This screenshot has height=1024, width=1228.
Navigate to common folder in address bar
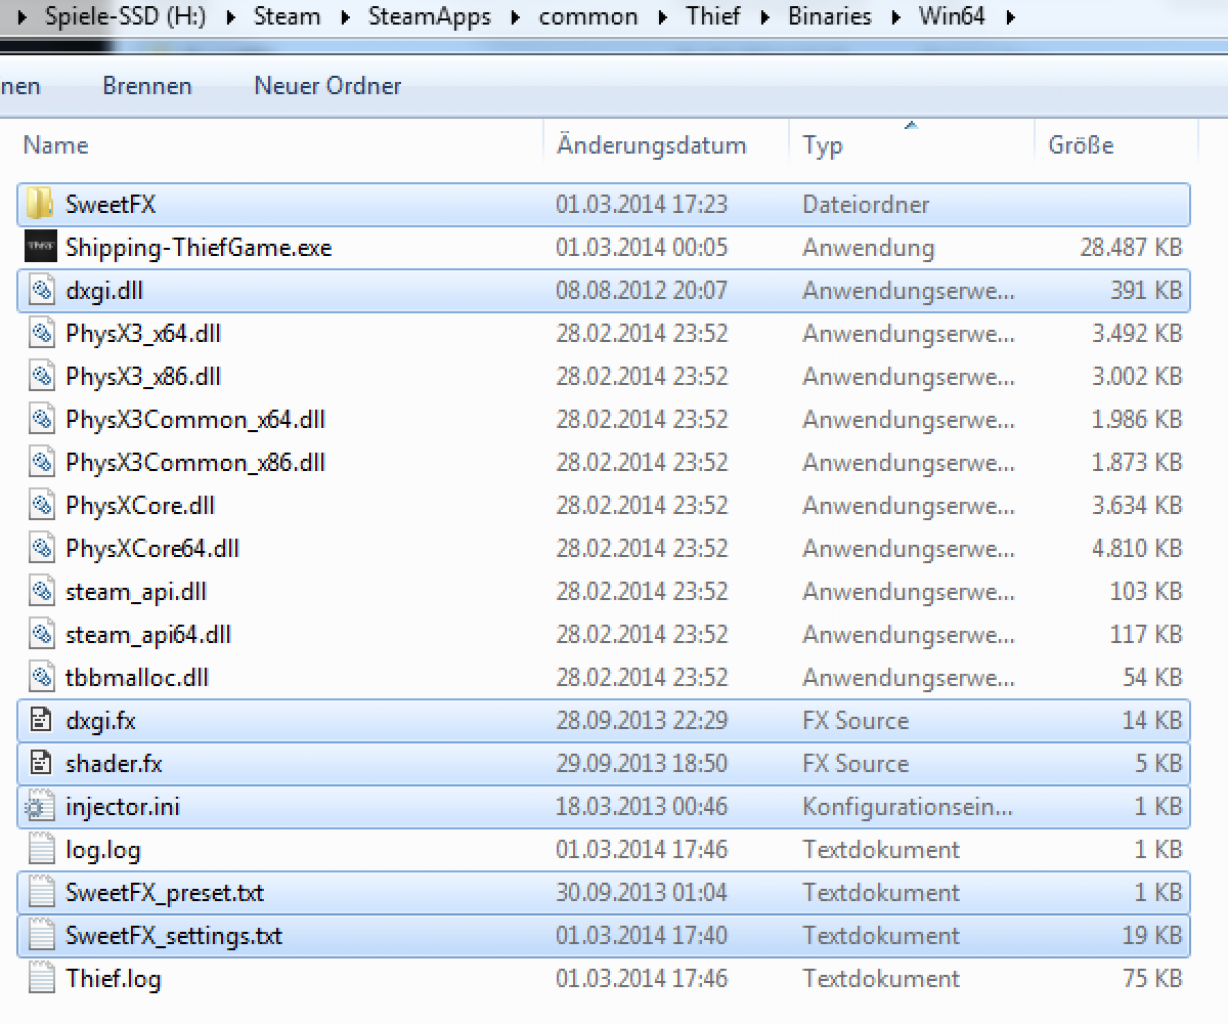(588, 16)
